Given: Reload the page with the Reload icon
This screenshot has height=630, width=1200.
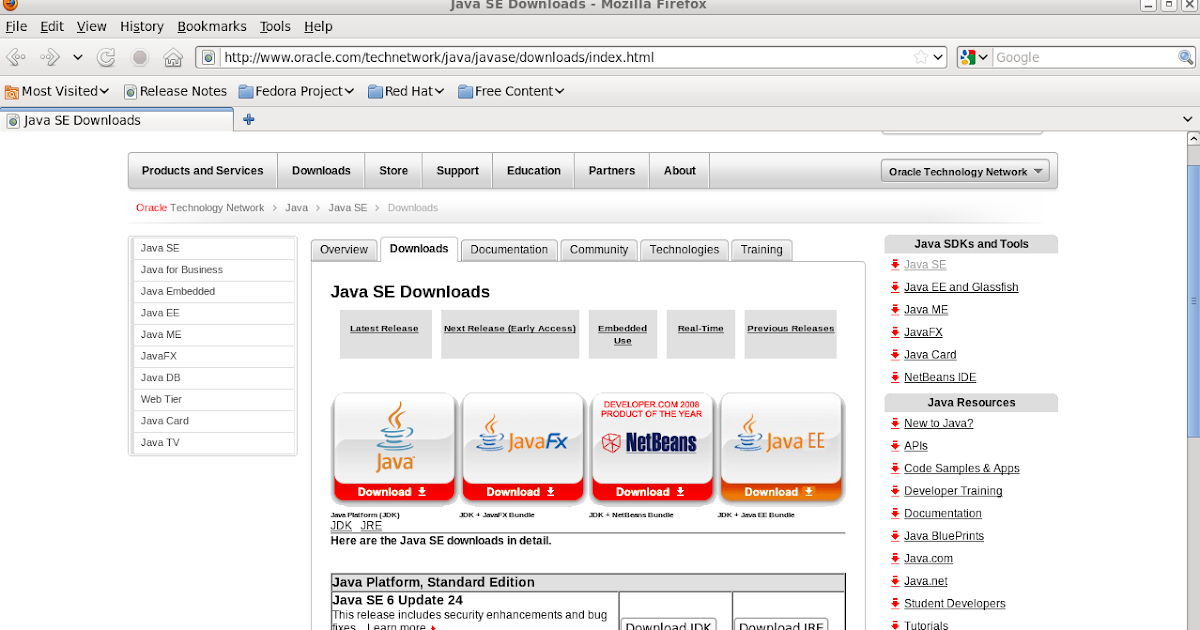Looking at the screenshot, I should tap(107, 57).
